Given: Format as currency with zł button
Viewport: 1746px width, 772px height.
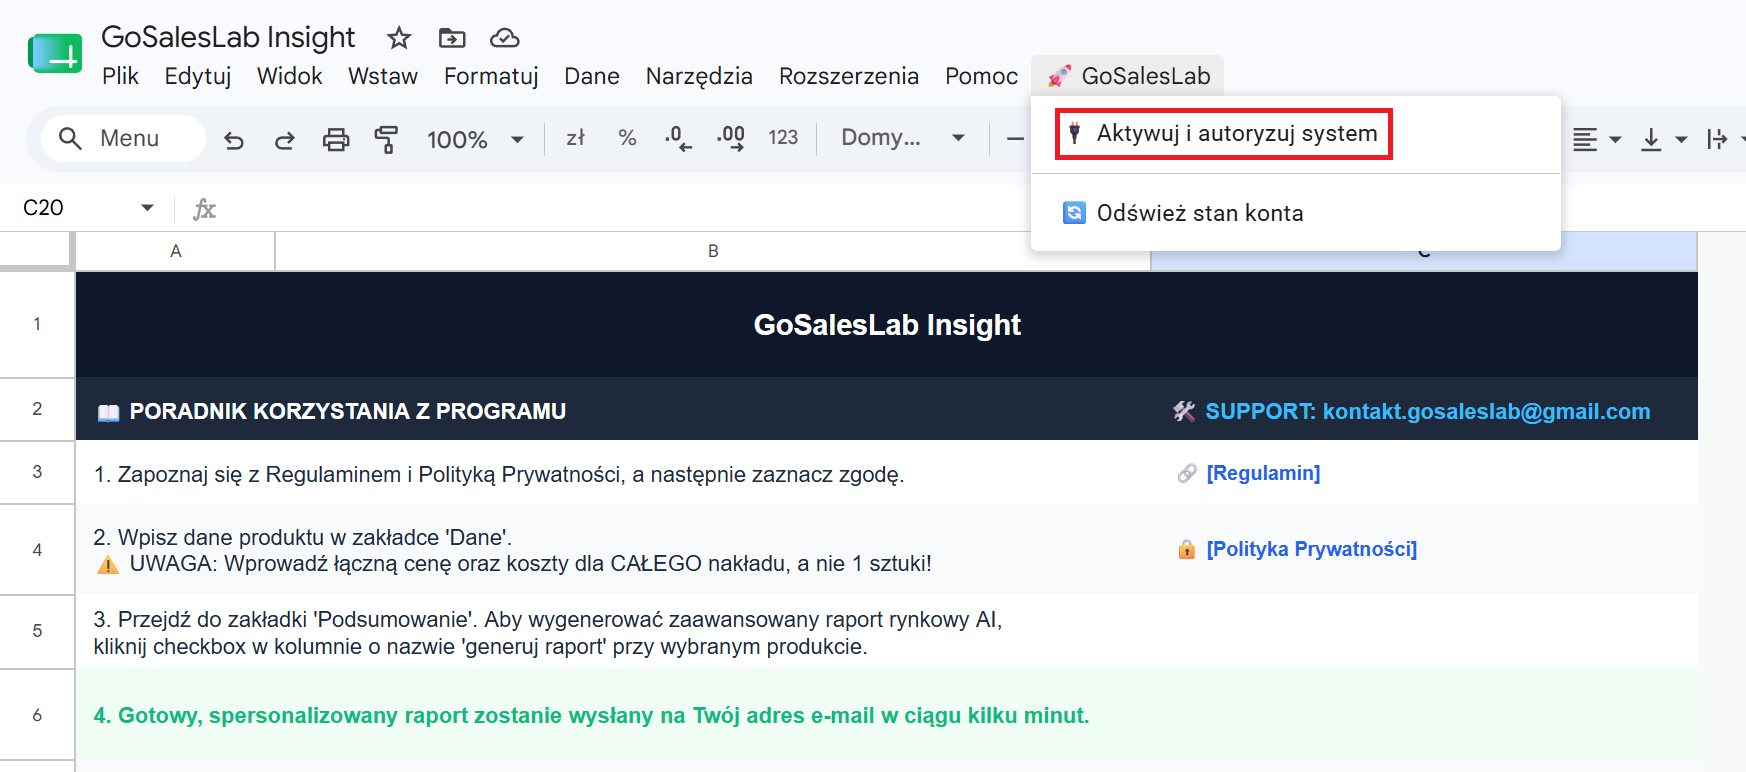Looking at the screenshot, I should [576, 138].
